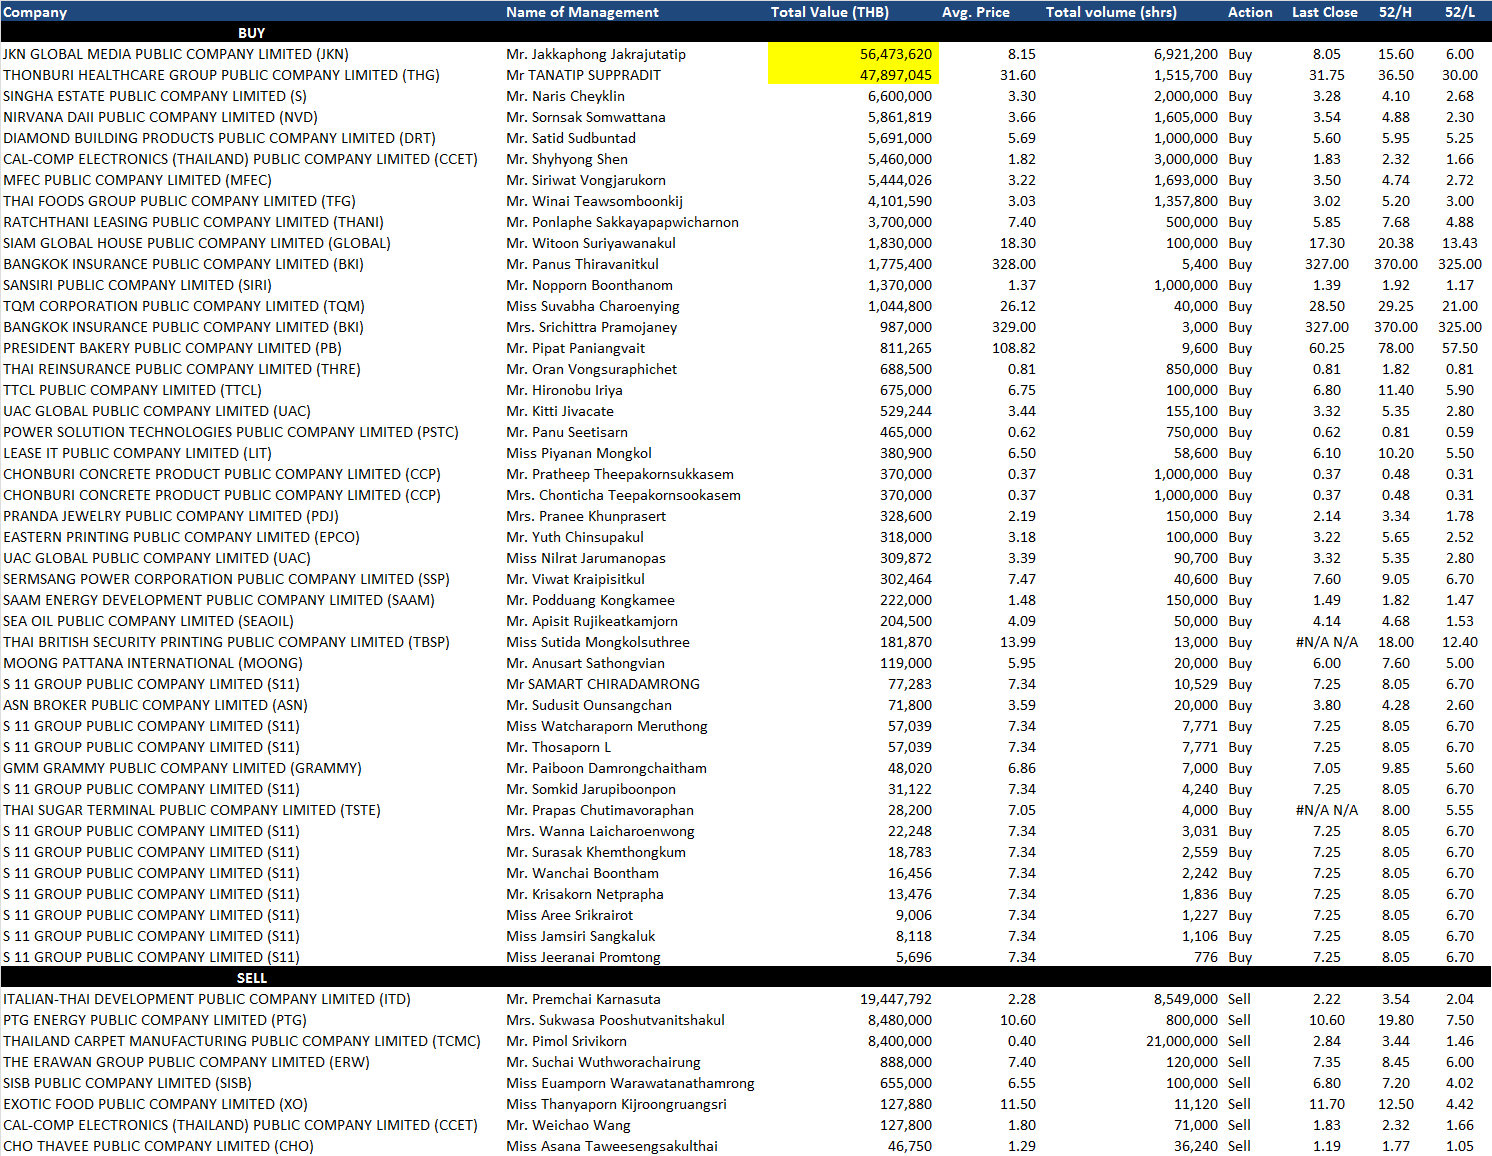The width and height of the screenshot is (1492, 1156).
Task: Click CHO THAVEE PUBLIC COMPANY cell
Action: [x=158, y=1146]
